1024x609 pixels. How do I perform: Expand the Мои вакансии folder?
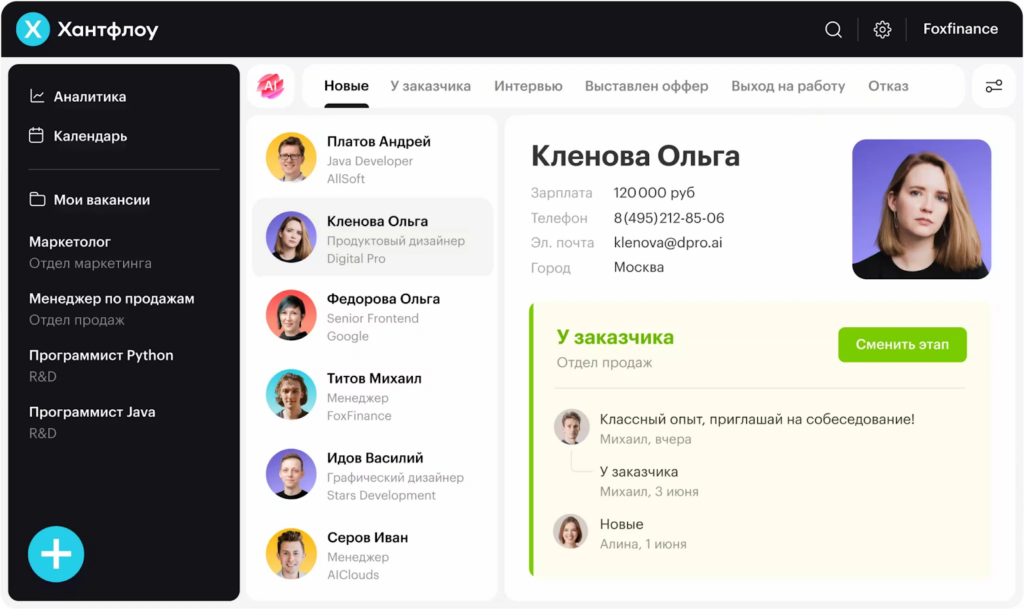[101, 200]
